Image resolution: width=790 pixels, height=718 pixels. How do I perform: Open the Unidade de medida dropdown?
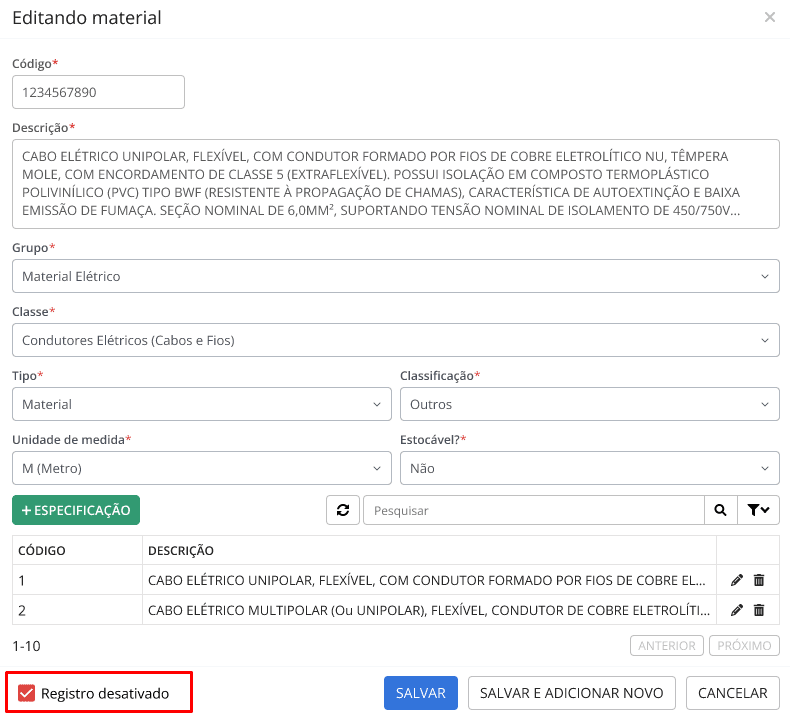click(x=201, y=468)
